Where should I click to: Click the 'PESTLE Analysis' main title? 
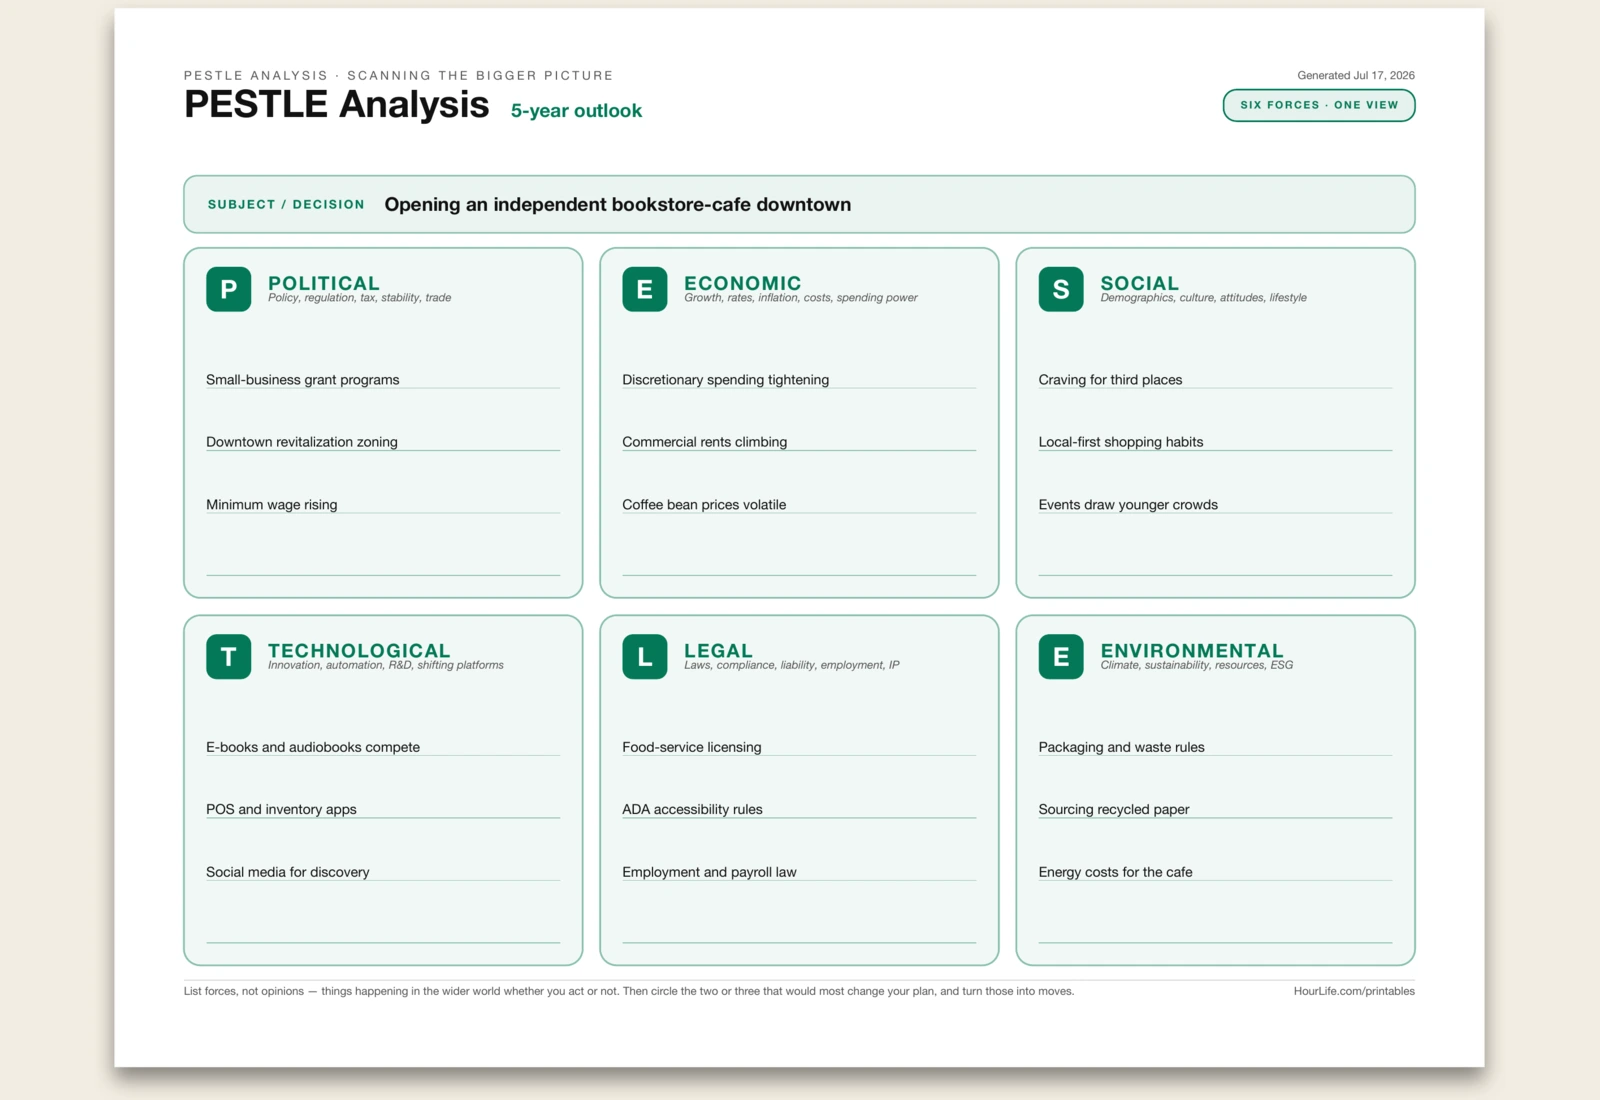pyautogui.click(x=336, y=104)
